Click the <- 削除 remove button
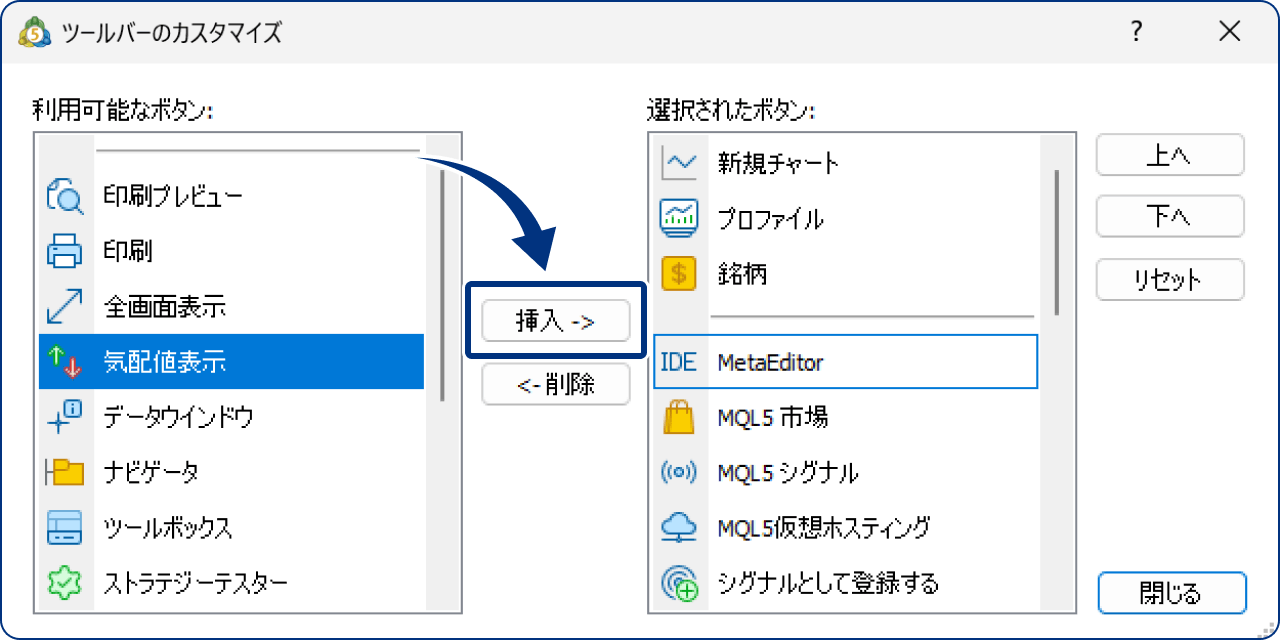The height and width of the screenshot is (640, 1280). coord(555,384)
